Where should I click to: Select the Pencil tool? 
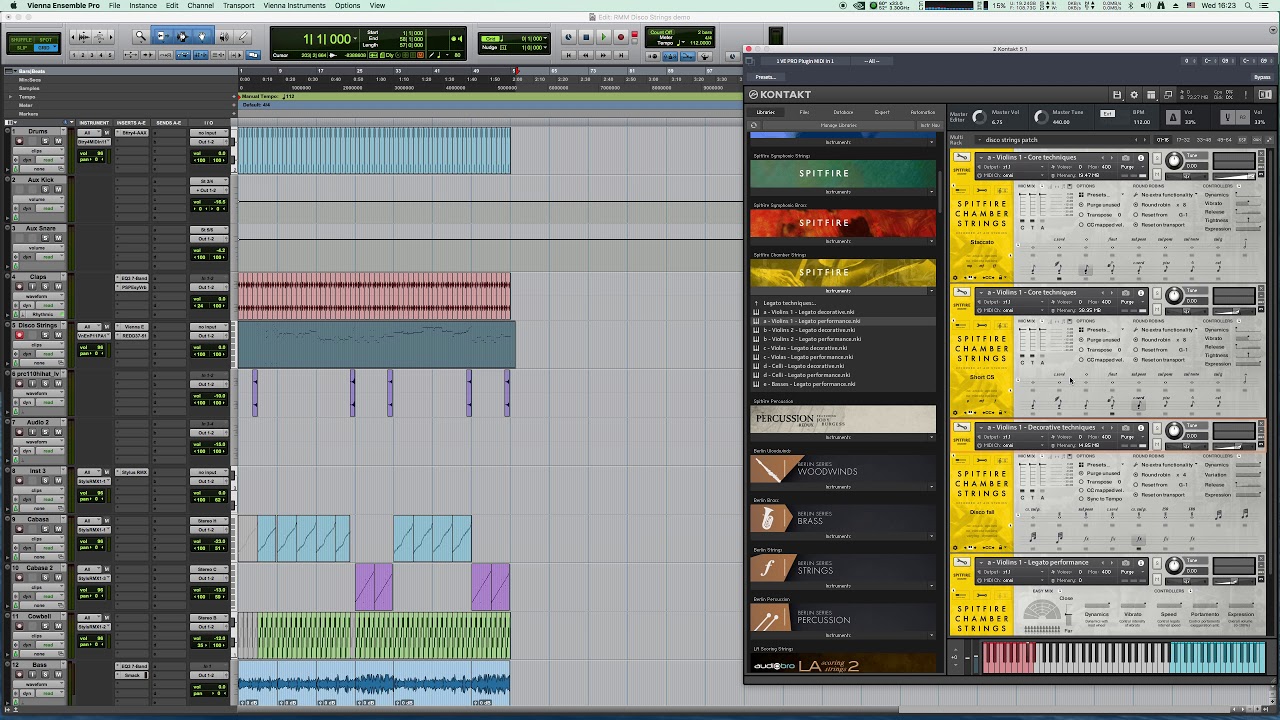point(243,37)
